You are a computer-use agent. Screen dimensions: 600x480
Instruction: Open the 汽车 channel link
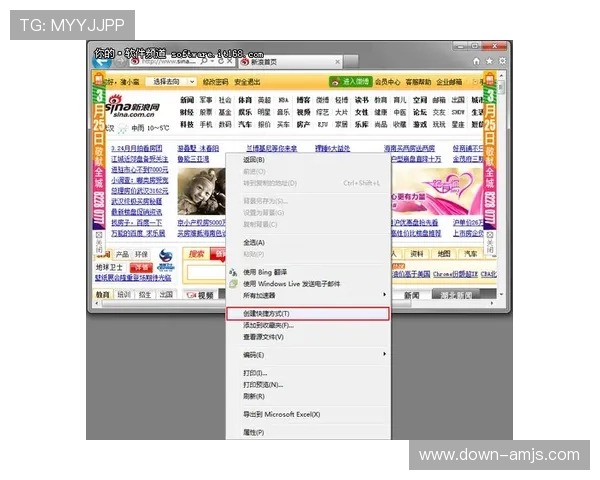tap(245, 125)
